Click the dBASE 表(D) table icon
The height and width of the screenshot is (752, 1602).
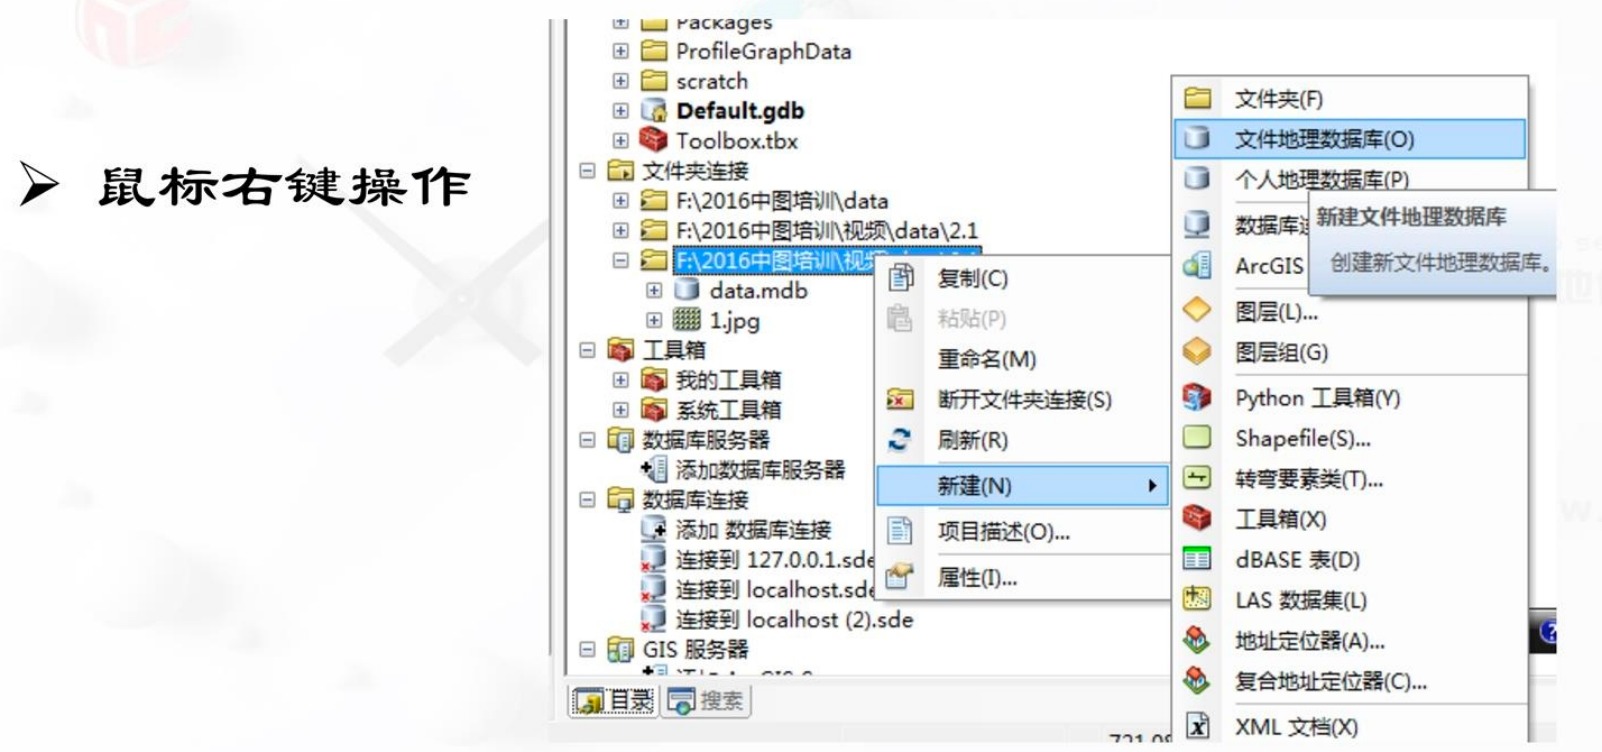point(1197,558)
